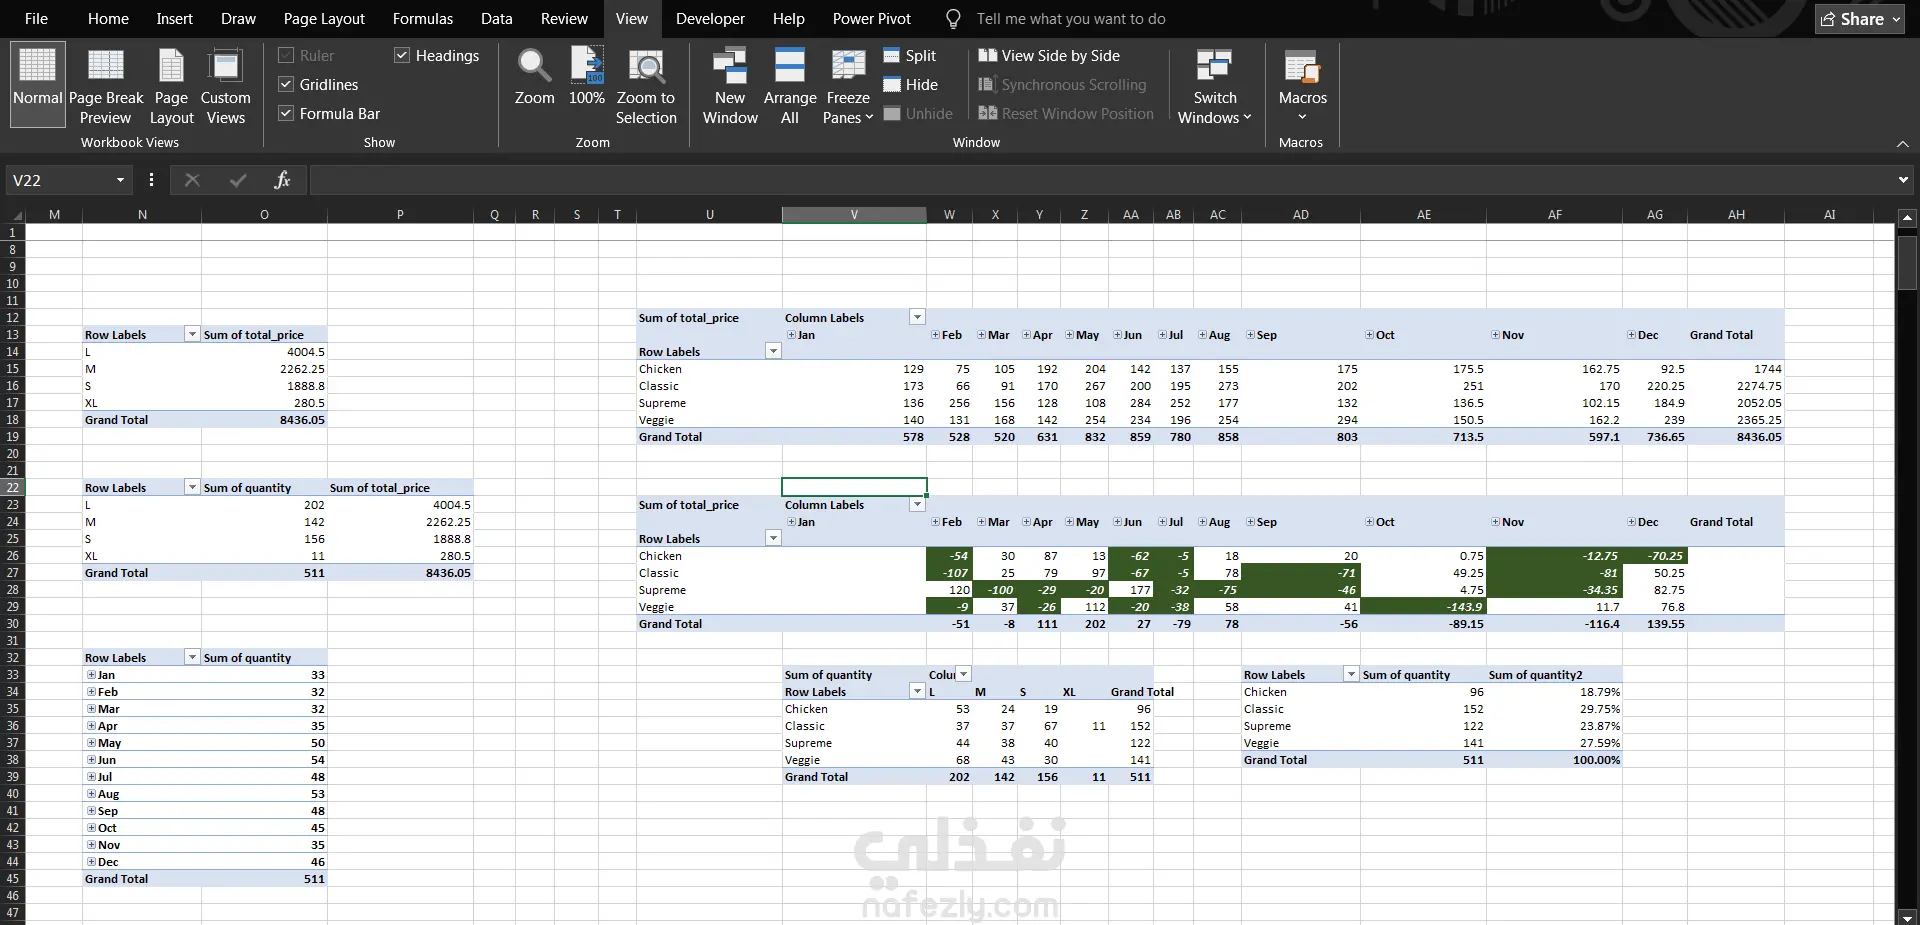
Task: Switch to the Data tab
Action: click(x=497, y=19)
